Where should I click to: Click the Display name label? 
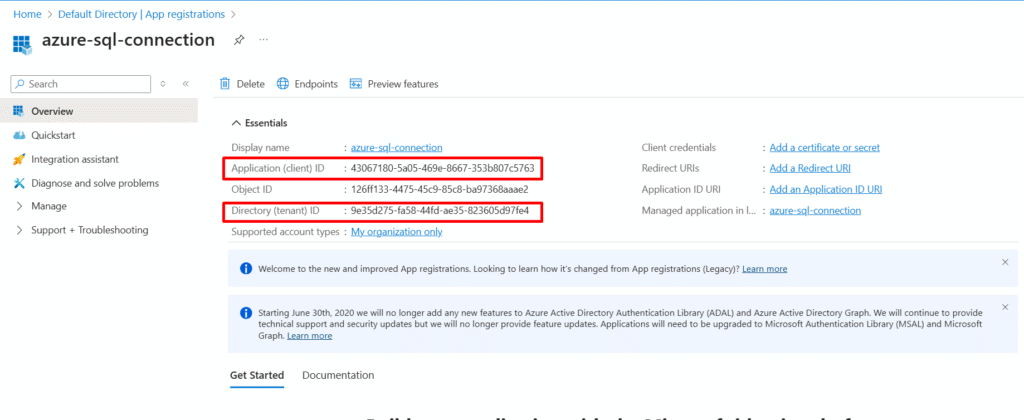pyautogui.click(x=260, y=148)
